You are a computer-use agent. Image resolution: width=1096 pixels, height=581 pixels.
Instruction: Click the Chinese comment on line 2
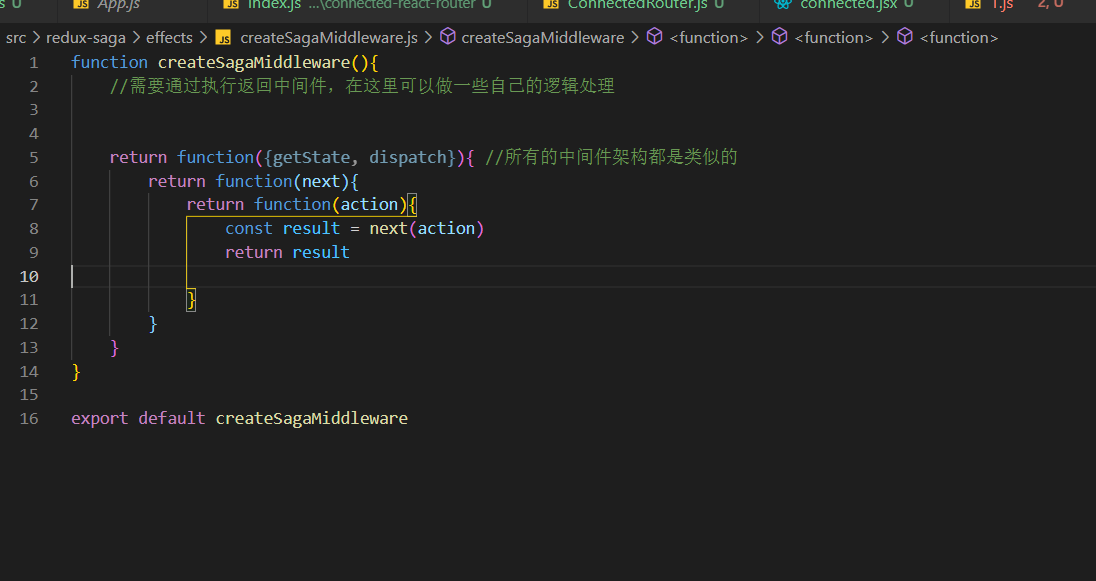pyautogui.click(x=362, y=86)
